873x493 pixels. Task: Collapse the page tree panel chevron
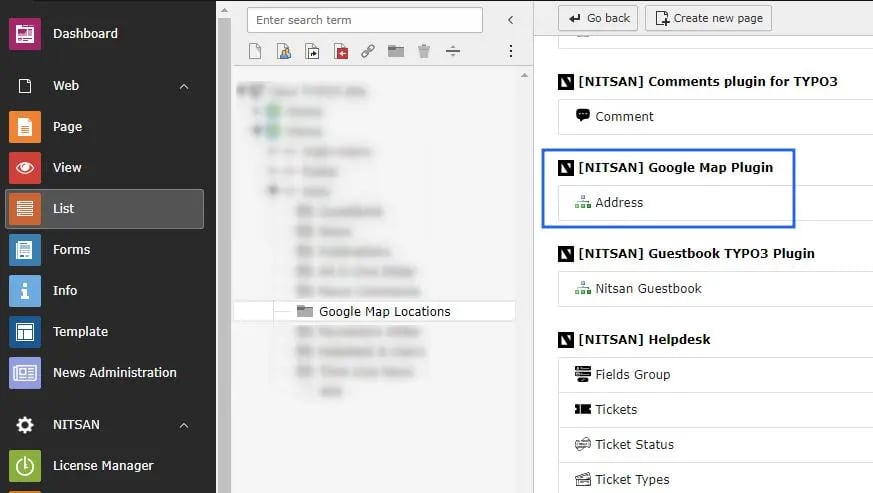pos(511,20)
